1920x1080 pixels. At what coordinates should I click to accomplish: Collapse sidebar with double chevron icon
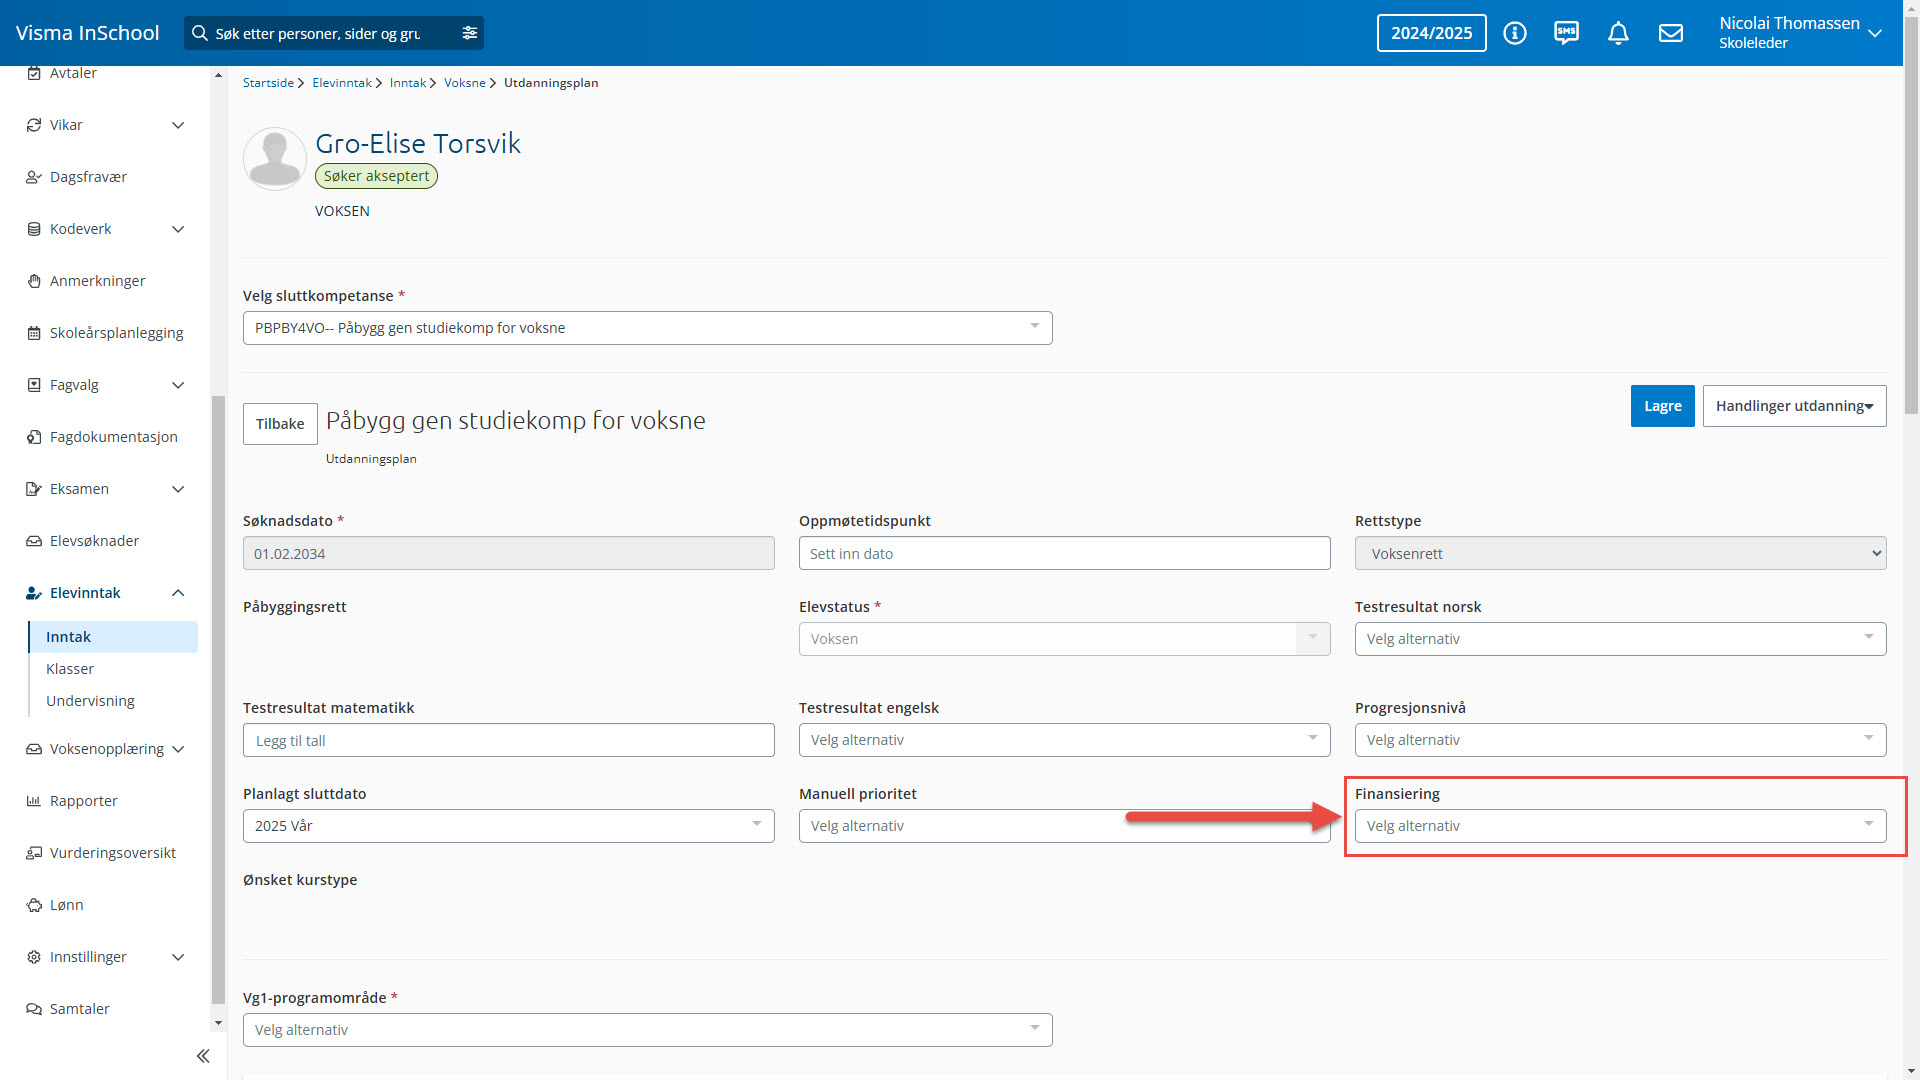(x=203, y=1056)
